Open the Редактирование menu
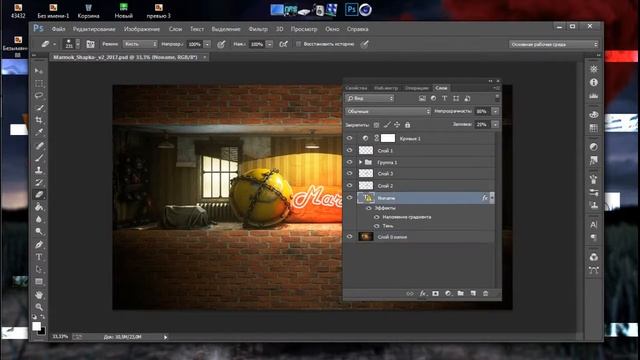 click(94, 29)
